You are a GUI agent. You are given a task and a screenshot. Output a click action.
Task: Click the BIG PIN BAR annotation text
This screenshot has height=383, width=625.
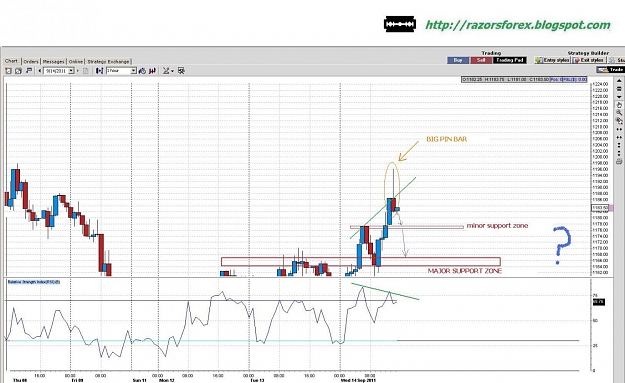(x=446, y=139)
